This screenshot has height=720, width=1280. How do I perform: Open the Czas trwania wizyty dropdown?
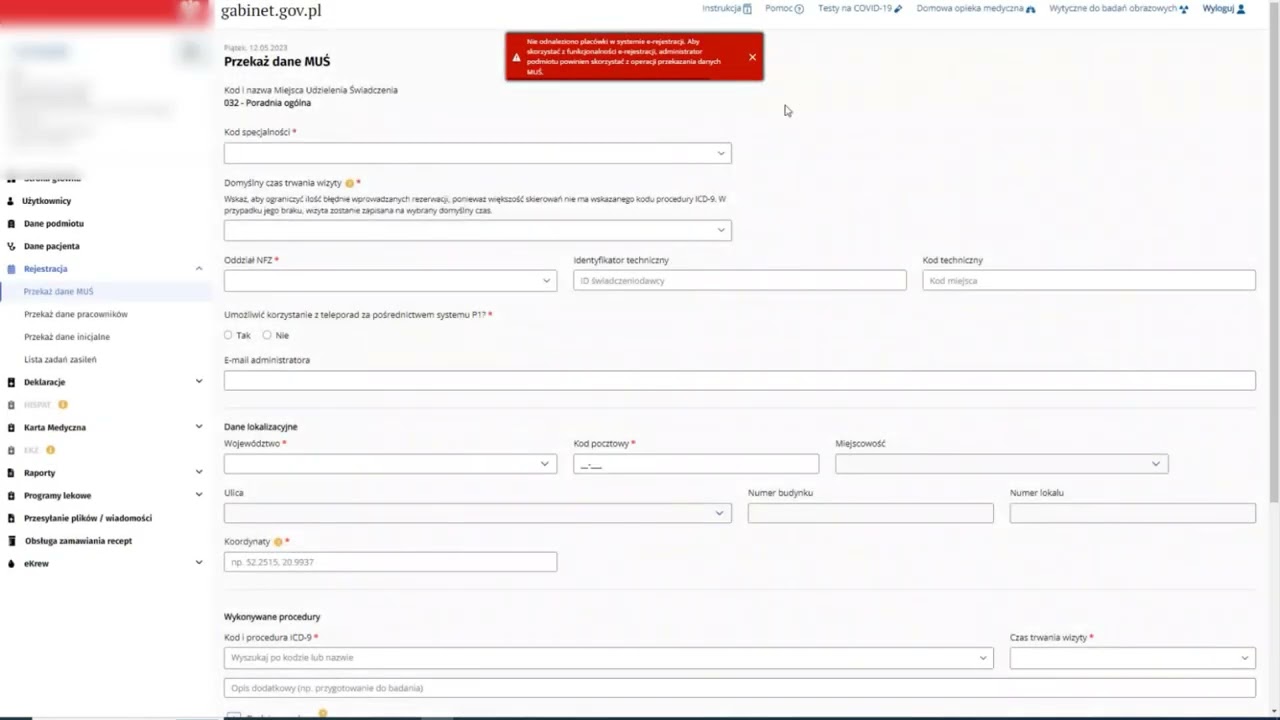[x=1132, y=658]
